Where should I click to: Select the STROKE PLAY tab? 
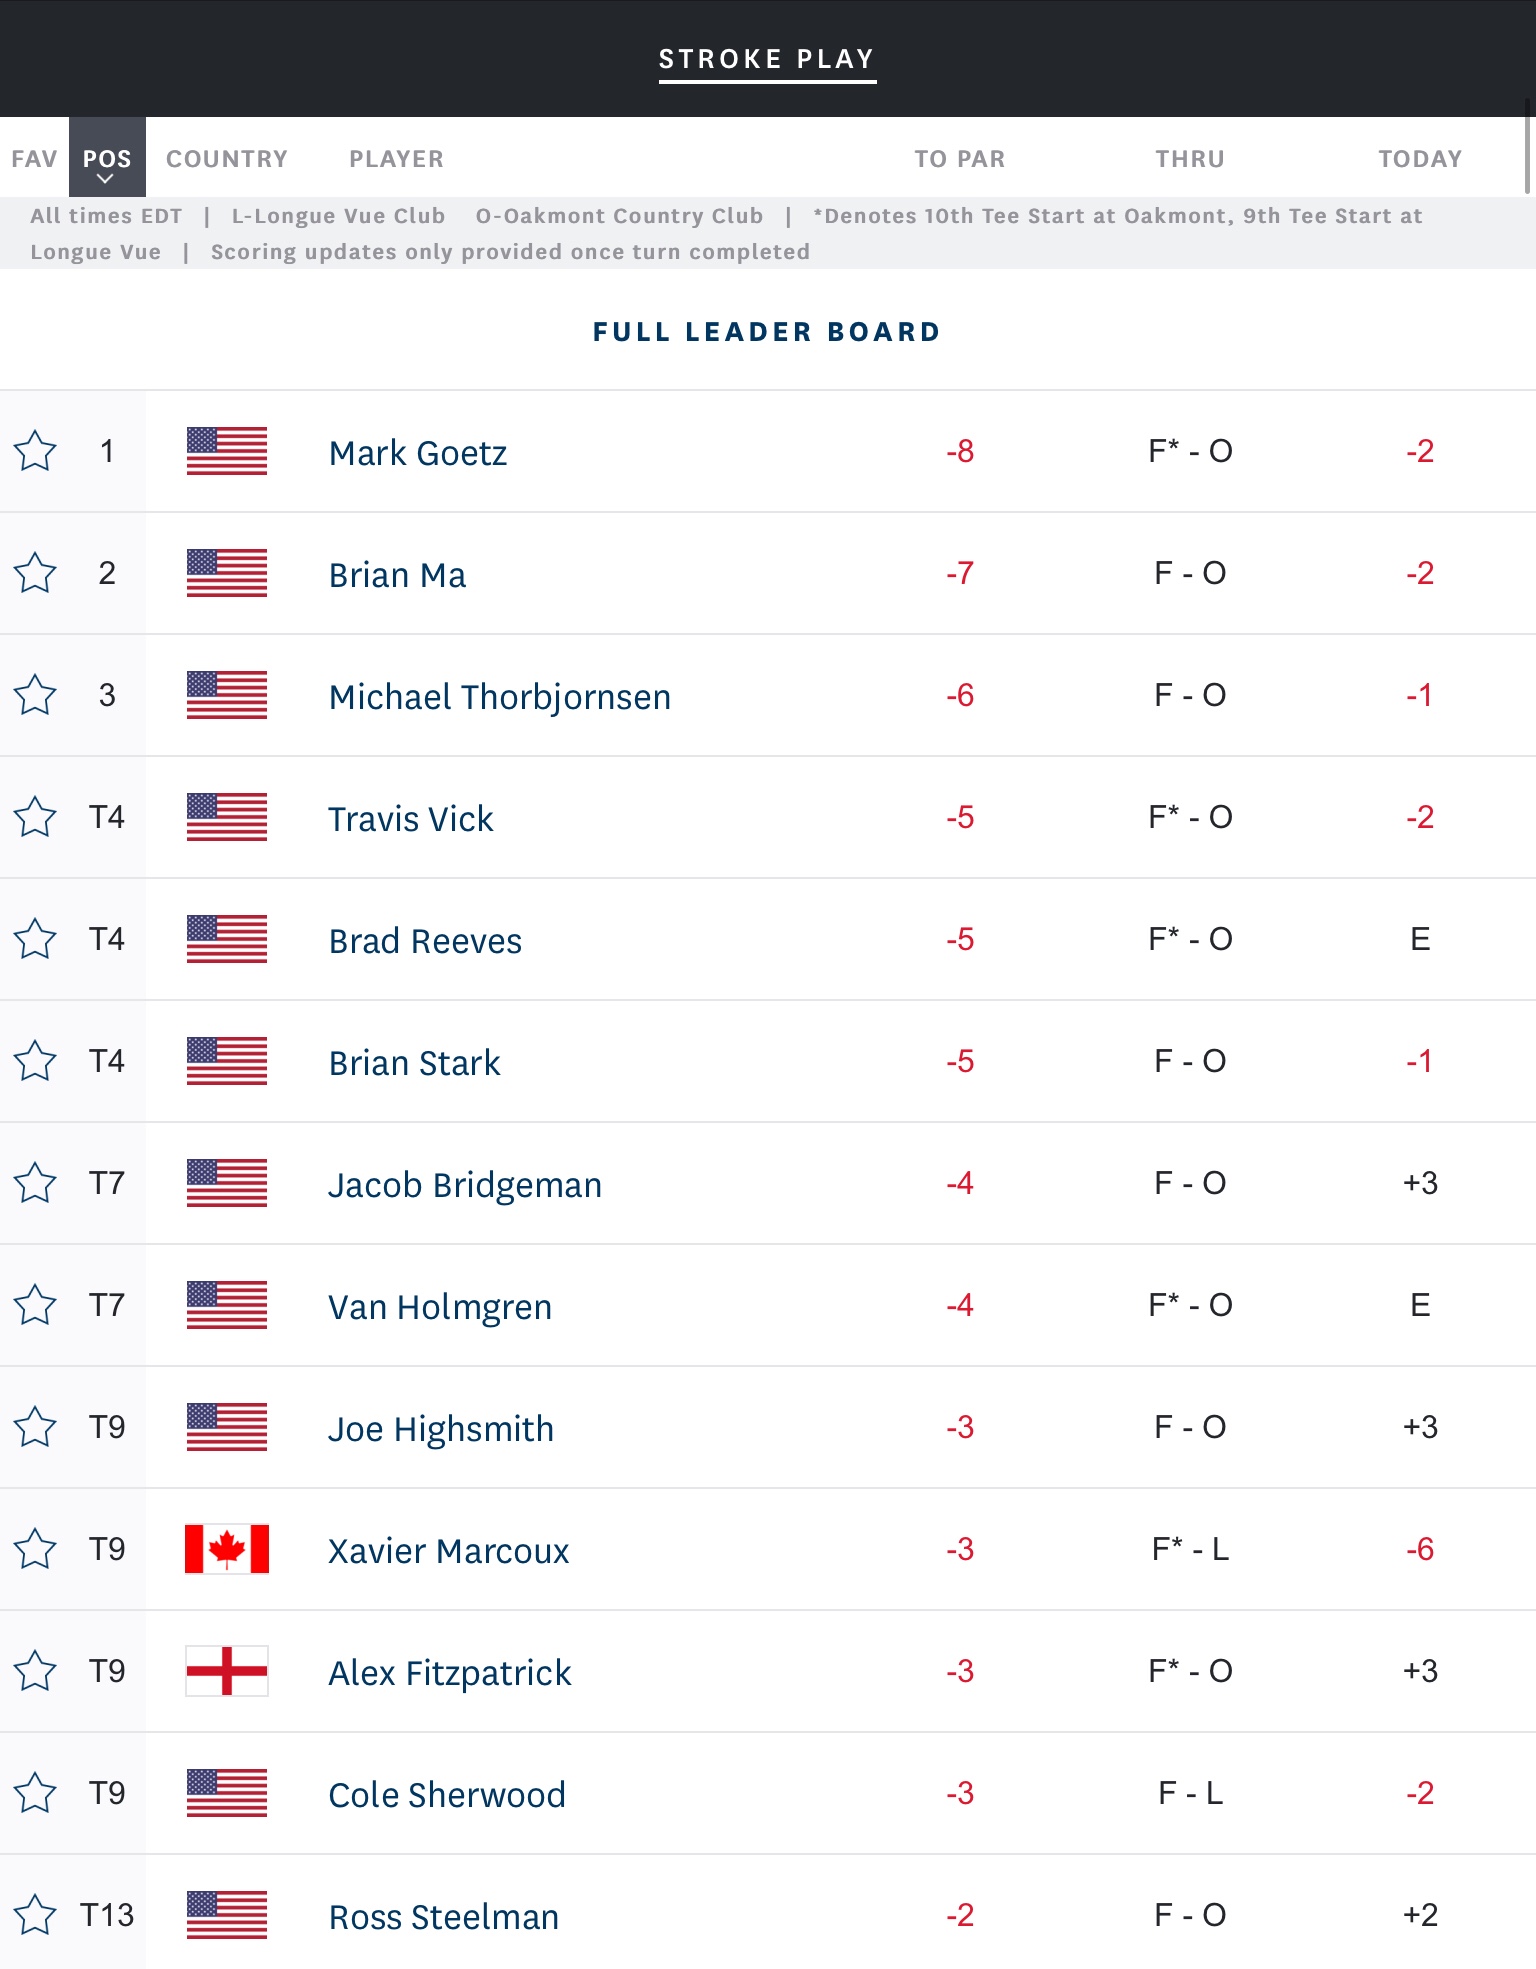(x=767, y=59)
